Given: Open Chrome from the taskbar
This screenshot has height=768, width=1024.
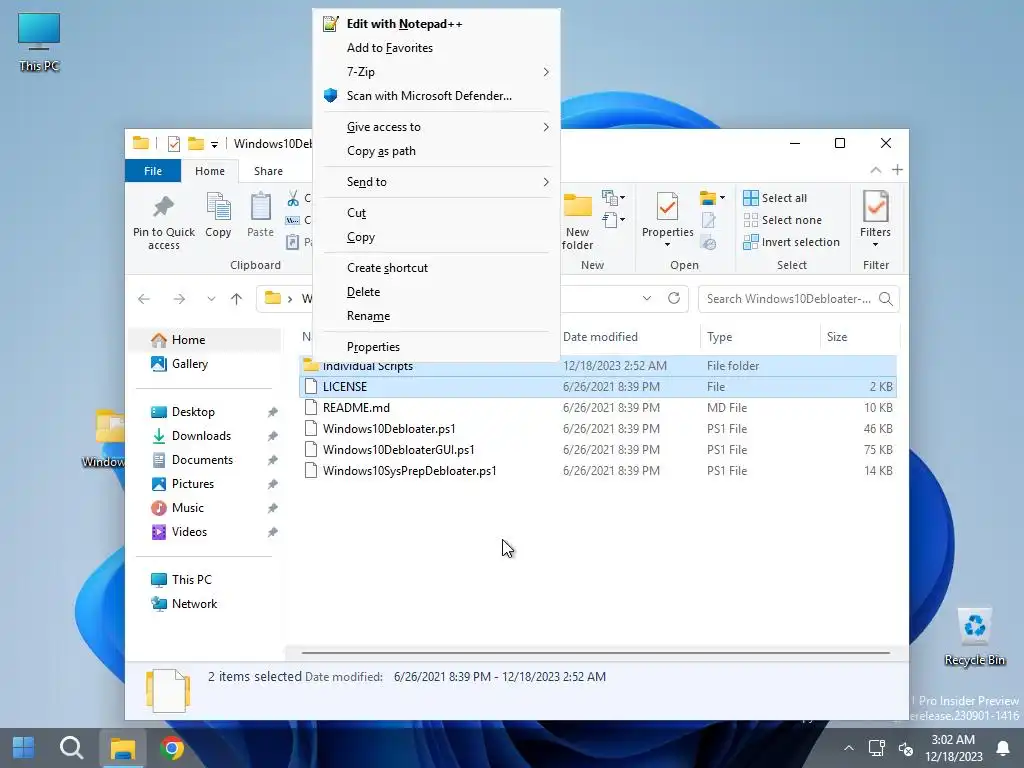Looking at the screenshot, I should [172, 748].
